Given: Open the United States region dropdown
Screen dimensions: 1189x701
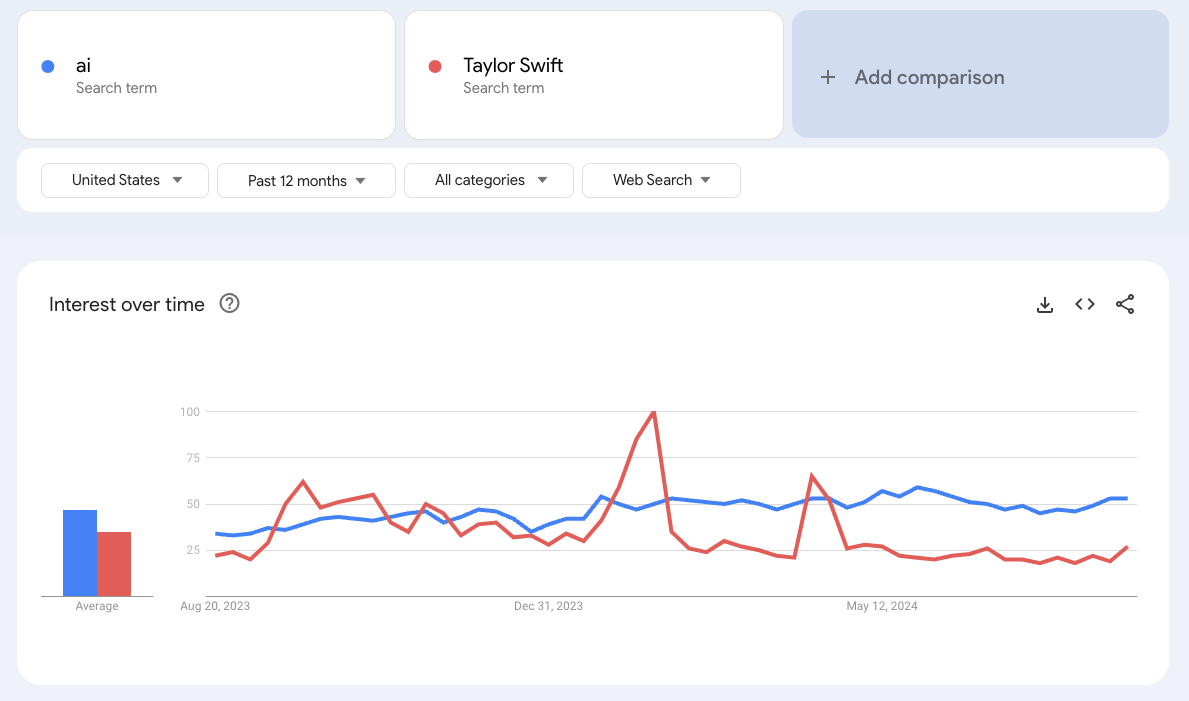Looking at the screenshot, I should point(125,180).
